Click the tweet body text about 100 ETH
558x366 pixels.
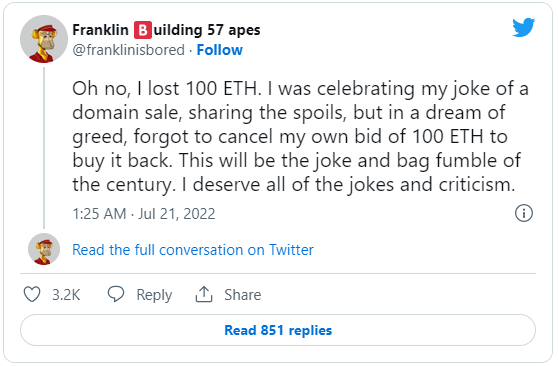300,136
